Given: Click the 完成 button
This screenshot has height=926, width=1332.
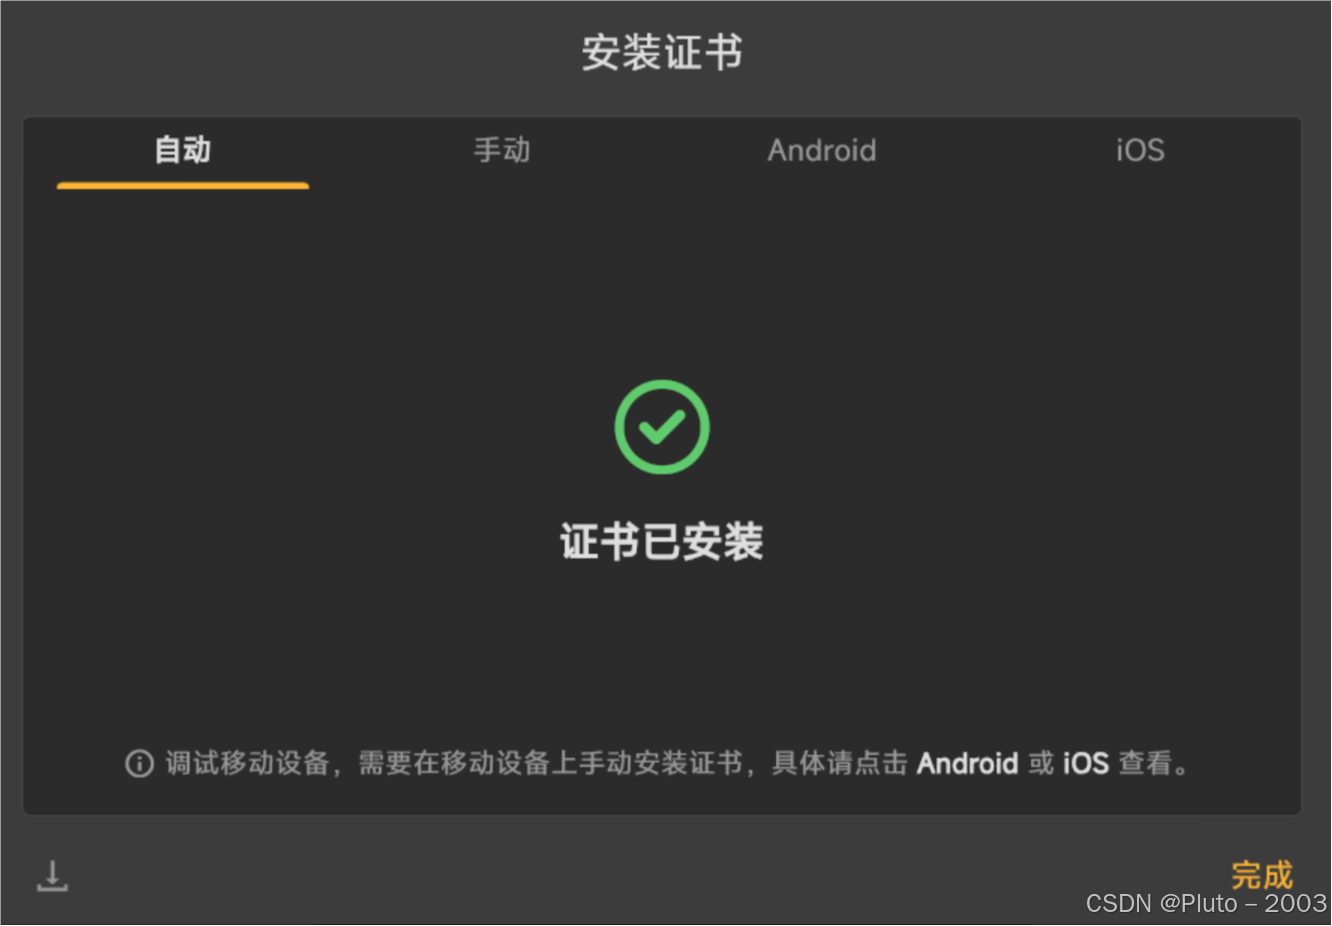Looking at the screenshot, I should (1262, 875).
